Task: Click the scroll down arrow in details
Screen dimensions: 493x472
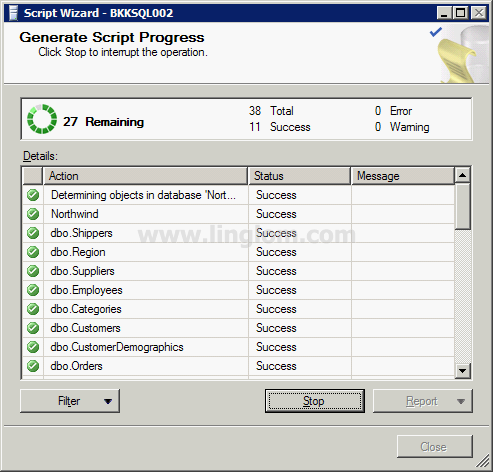Action: pyautogui.click(x=463, y=370)
